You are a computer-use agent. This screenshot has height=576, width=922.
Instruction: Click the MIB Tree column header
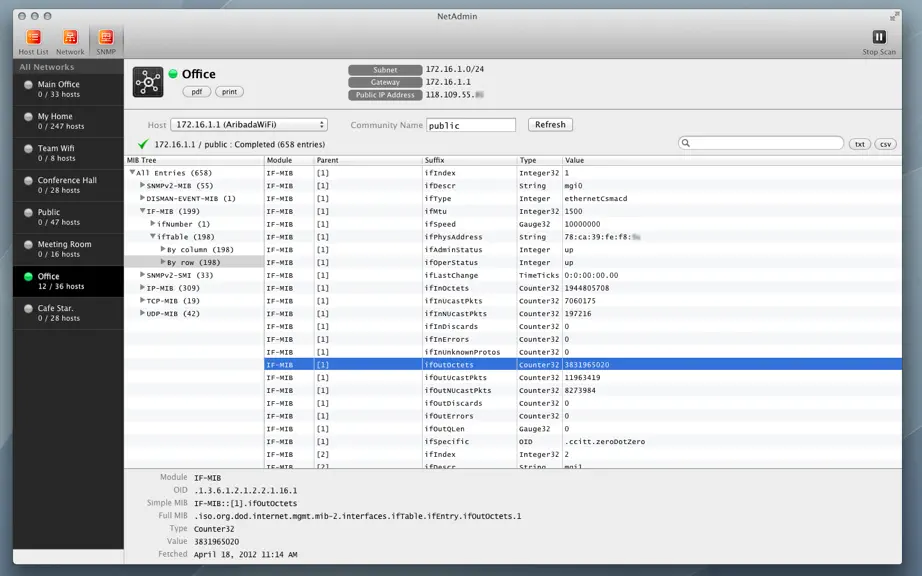[194, 160]
